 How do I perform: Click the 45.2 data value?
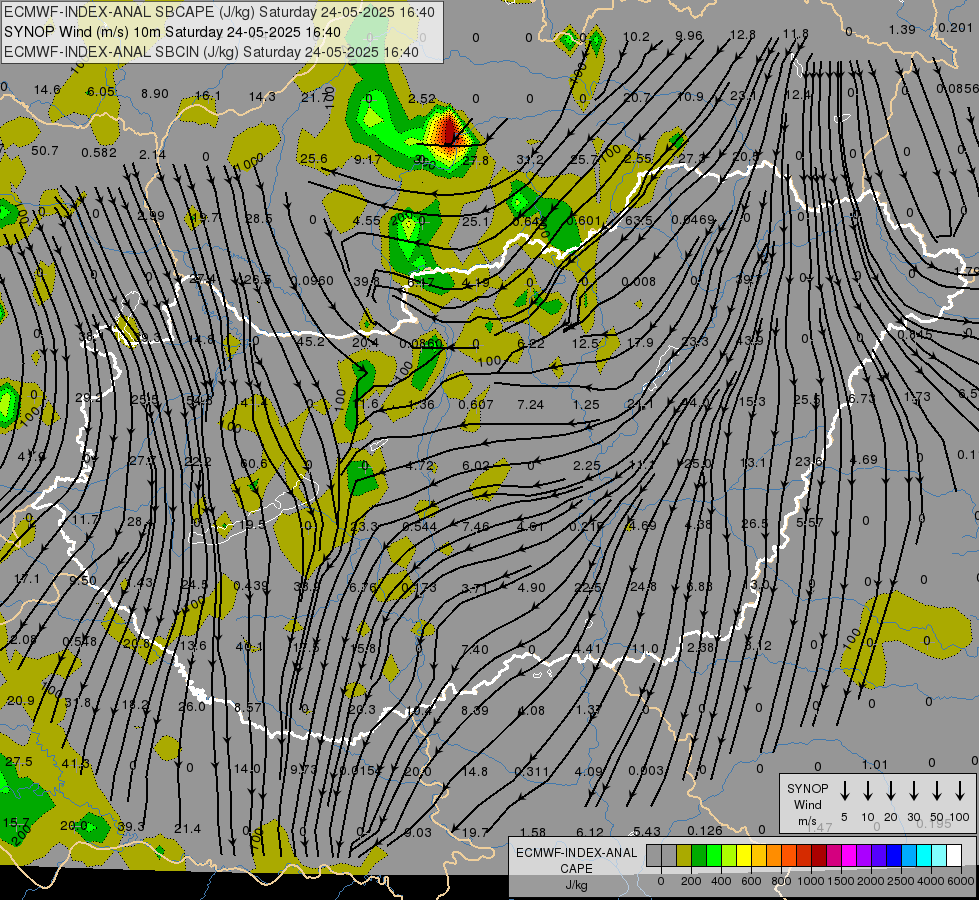[x=311, y=342]
